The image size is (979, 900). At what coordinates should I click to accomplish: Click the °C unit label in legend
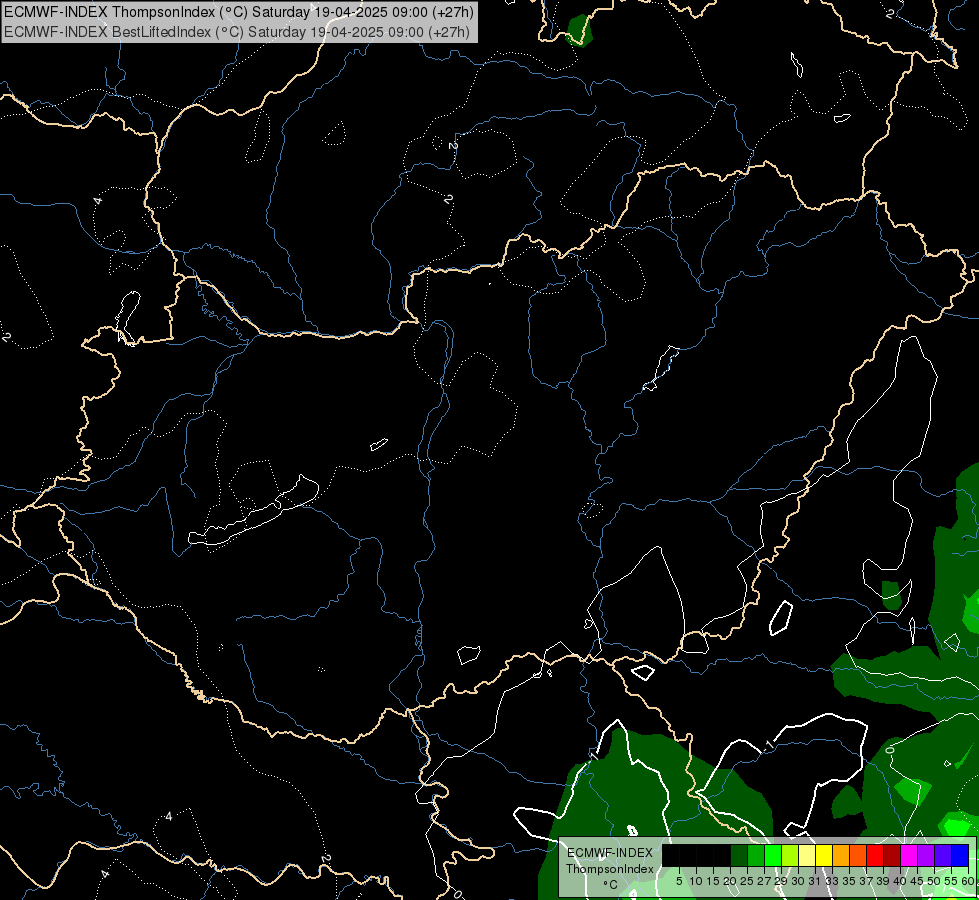pyautogui.click(x=611, y=884)
